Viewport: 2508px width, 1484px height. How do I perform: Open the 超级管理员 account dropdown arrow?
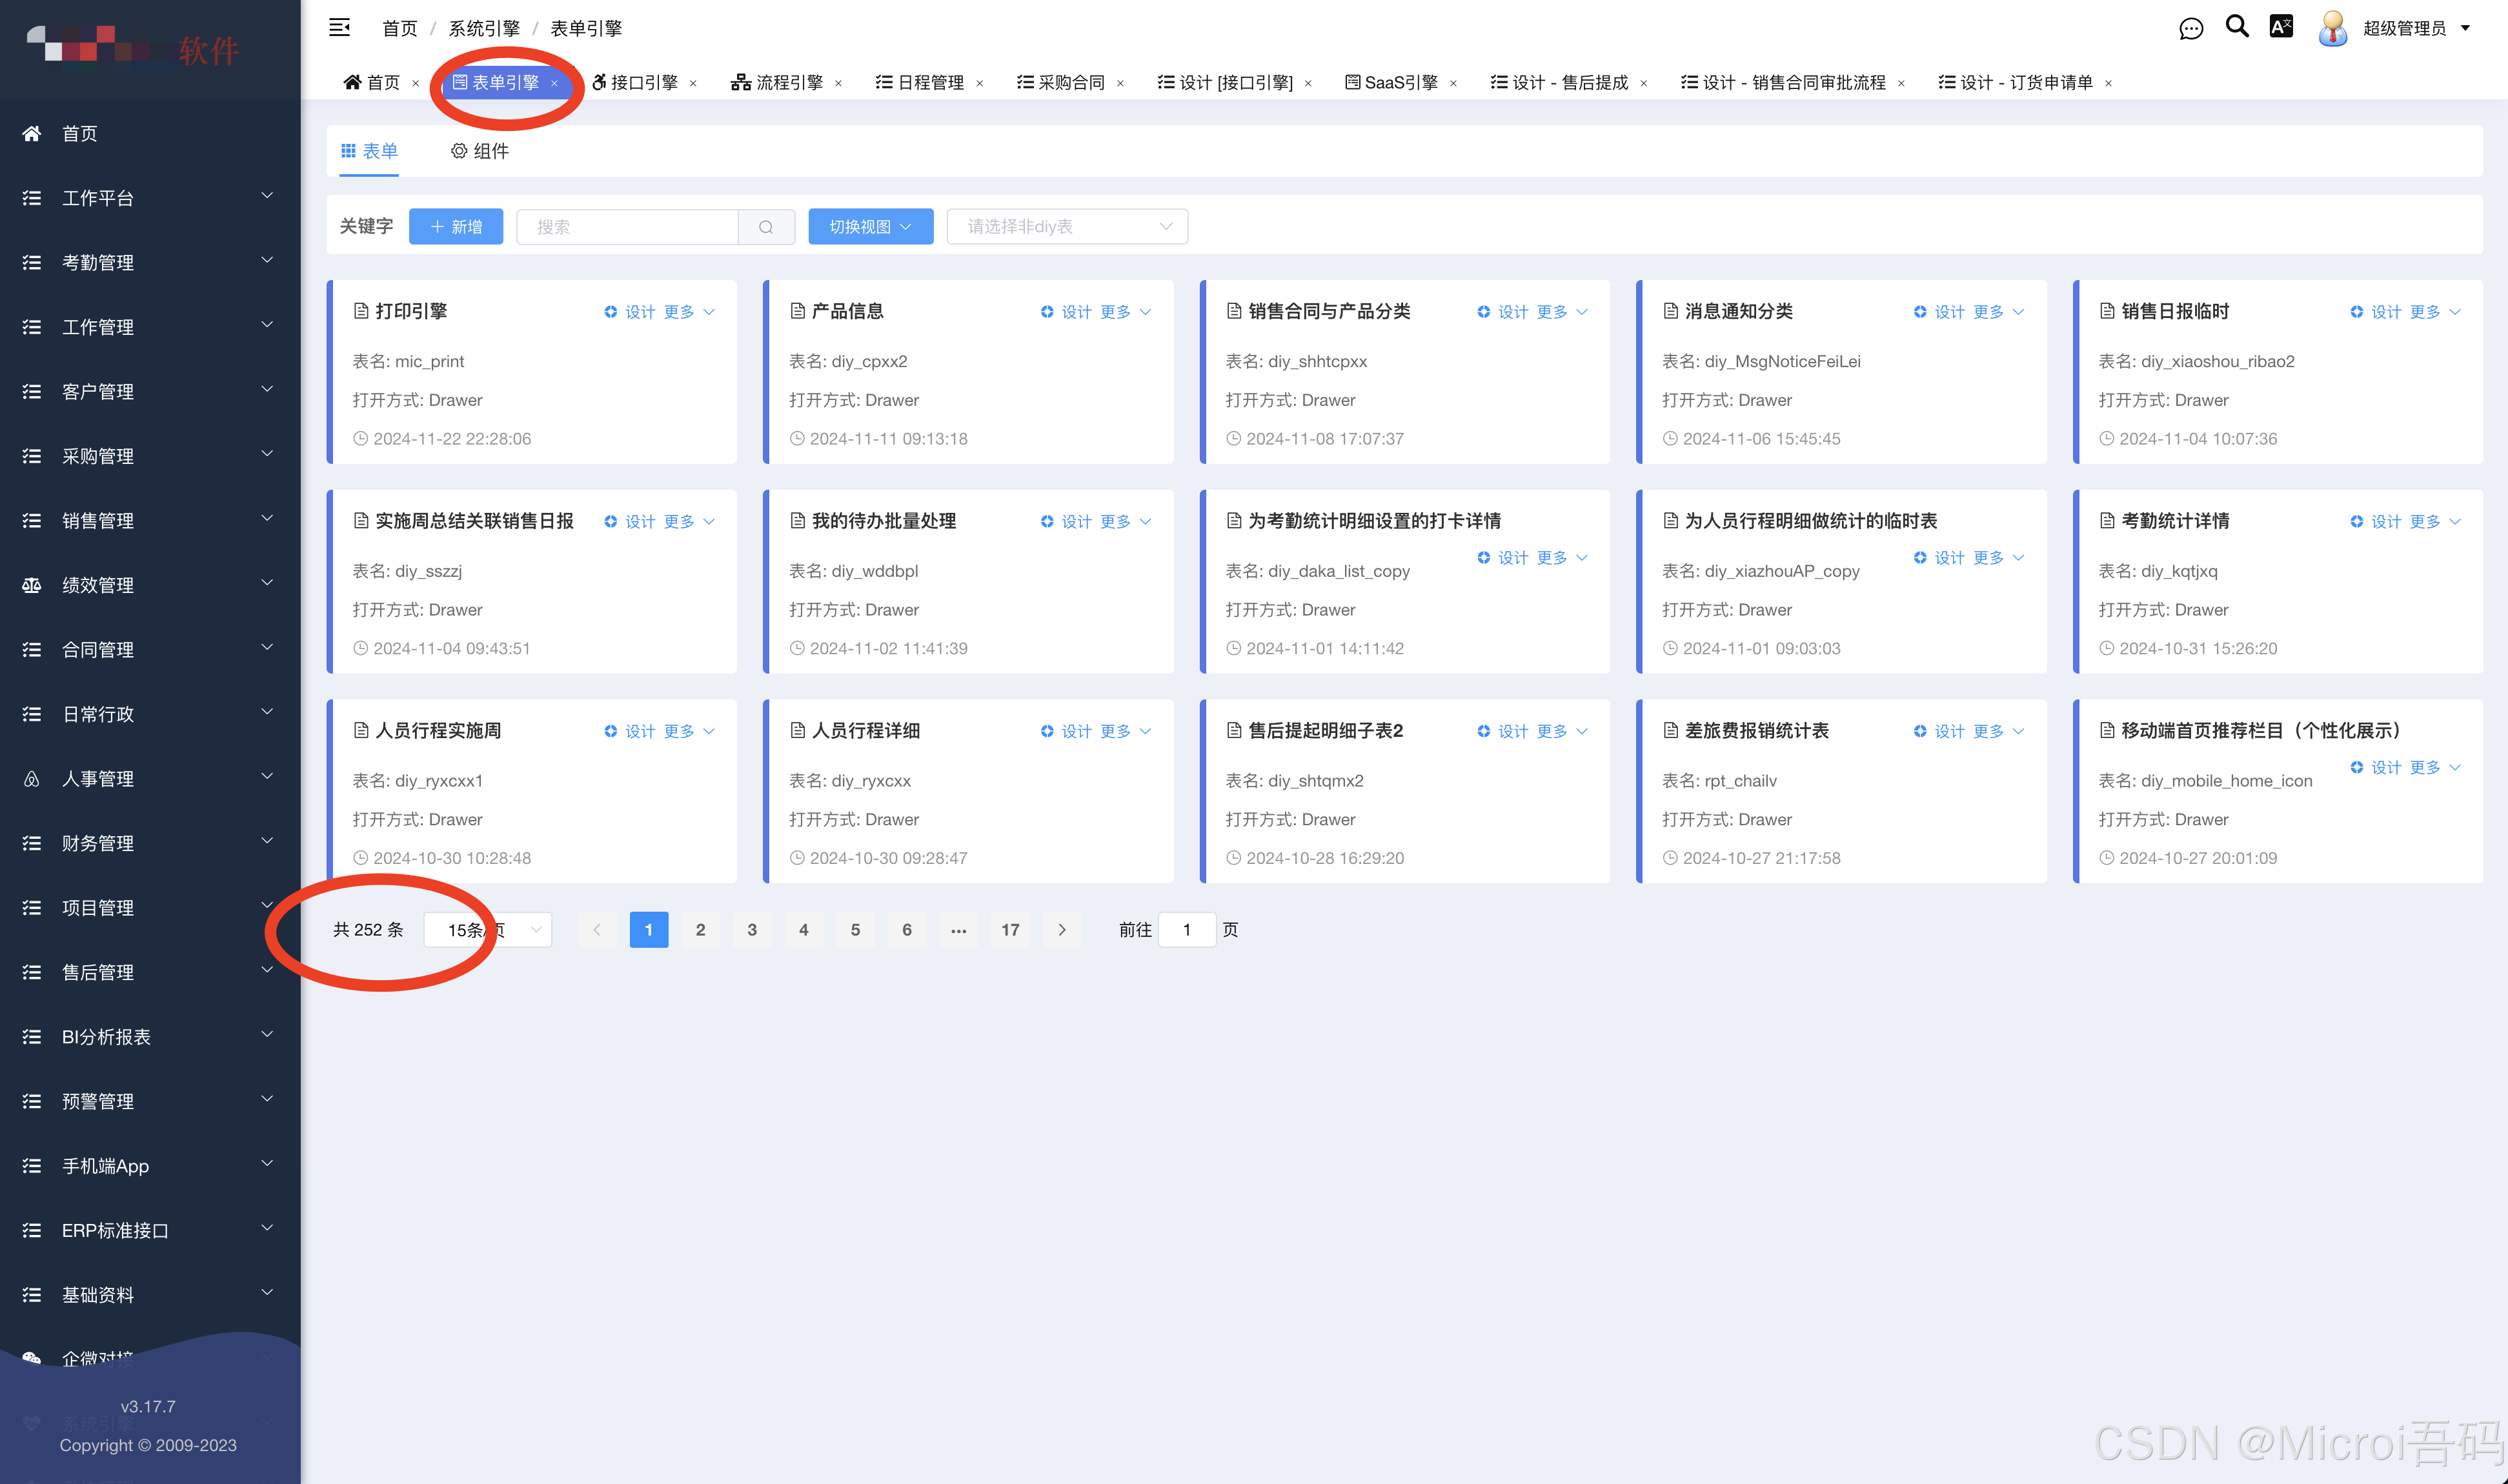click(2465, 29)
